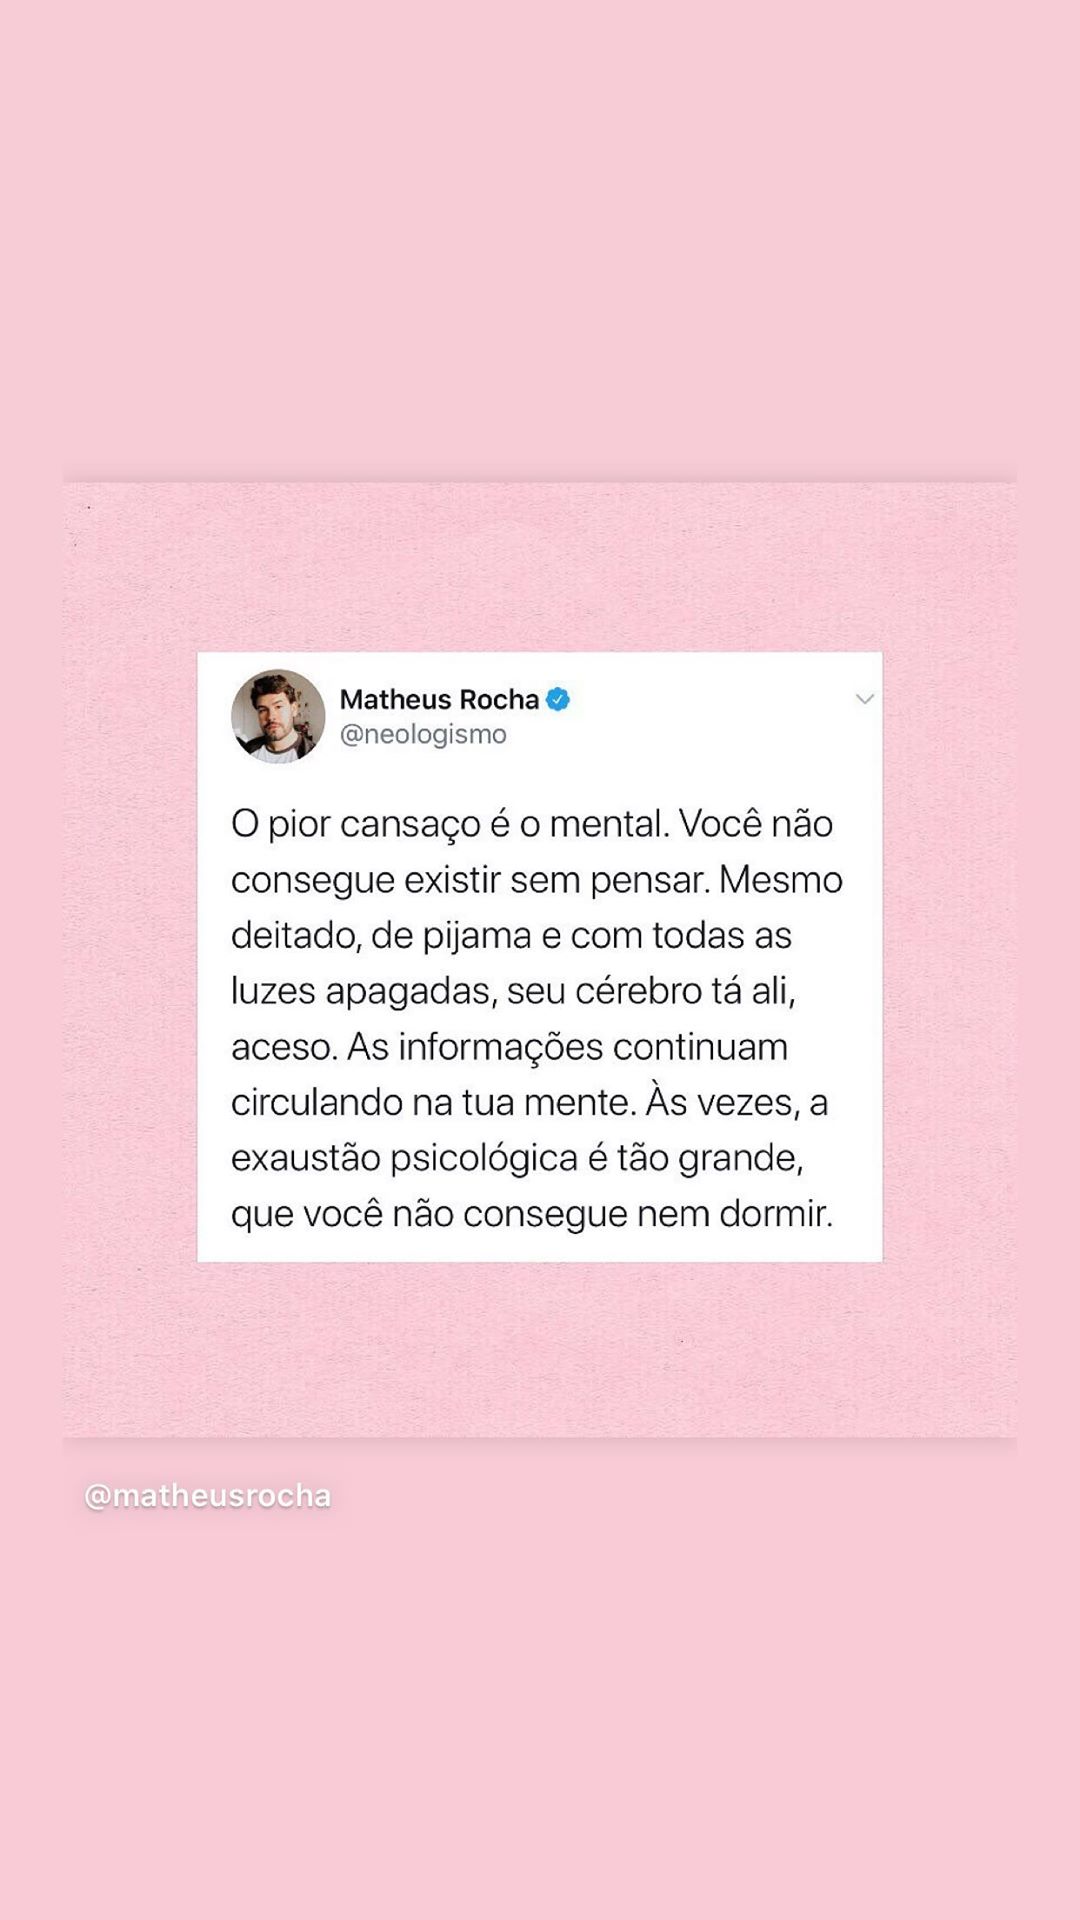The image size is (1080, 1920).
Task: Open the Matheus Rocha display name
Action: (439, 699)
